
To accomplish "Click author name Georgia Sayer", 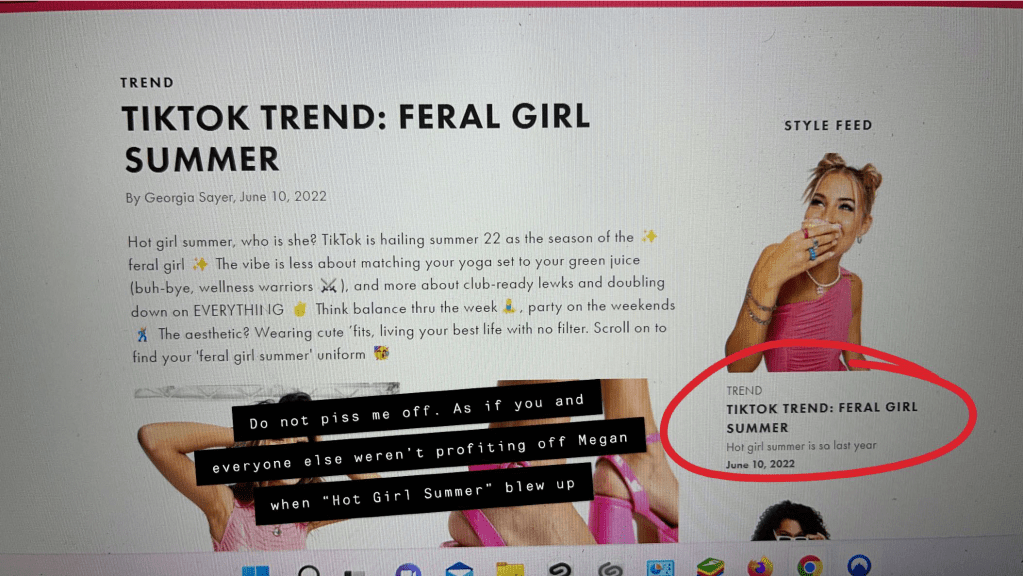I will coord(189,197).
